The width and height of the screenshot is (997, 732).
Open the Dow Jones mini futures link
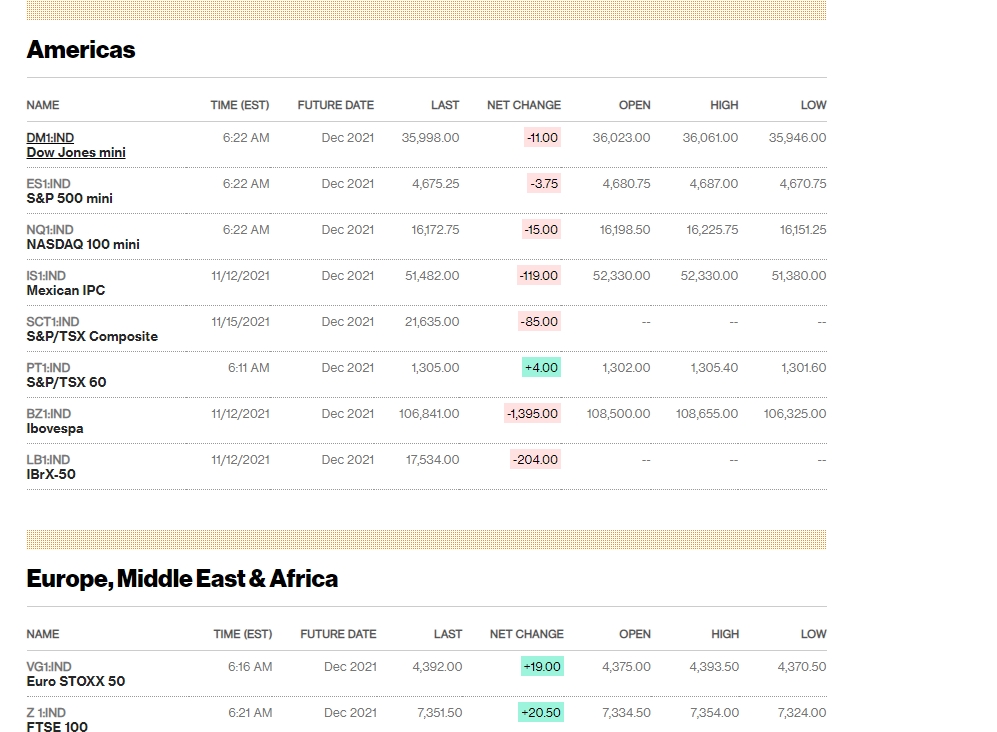(x=76, y=145)
